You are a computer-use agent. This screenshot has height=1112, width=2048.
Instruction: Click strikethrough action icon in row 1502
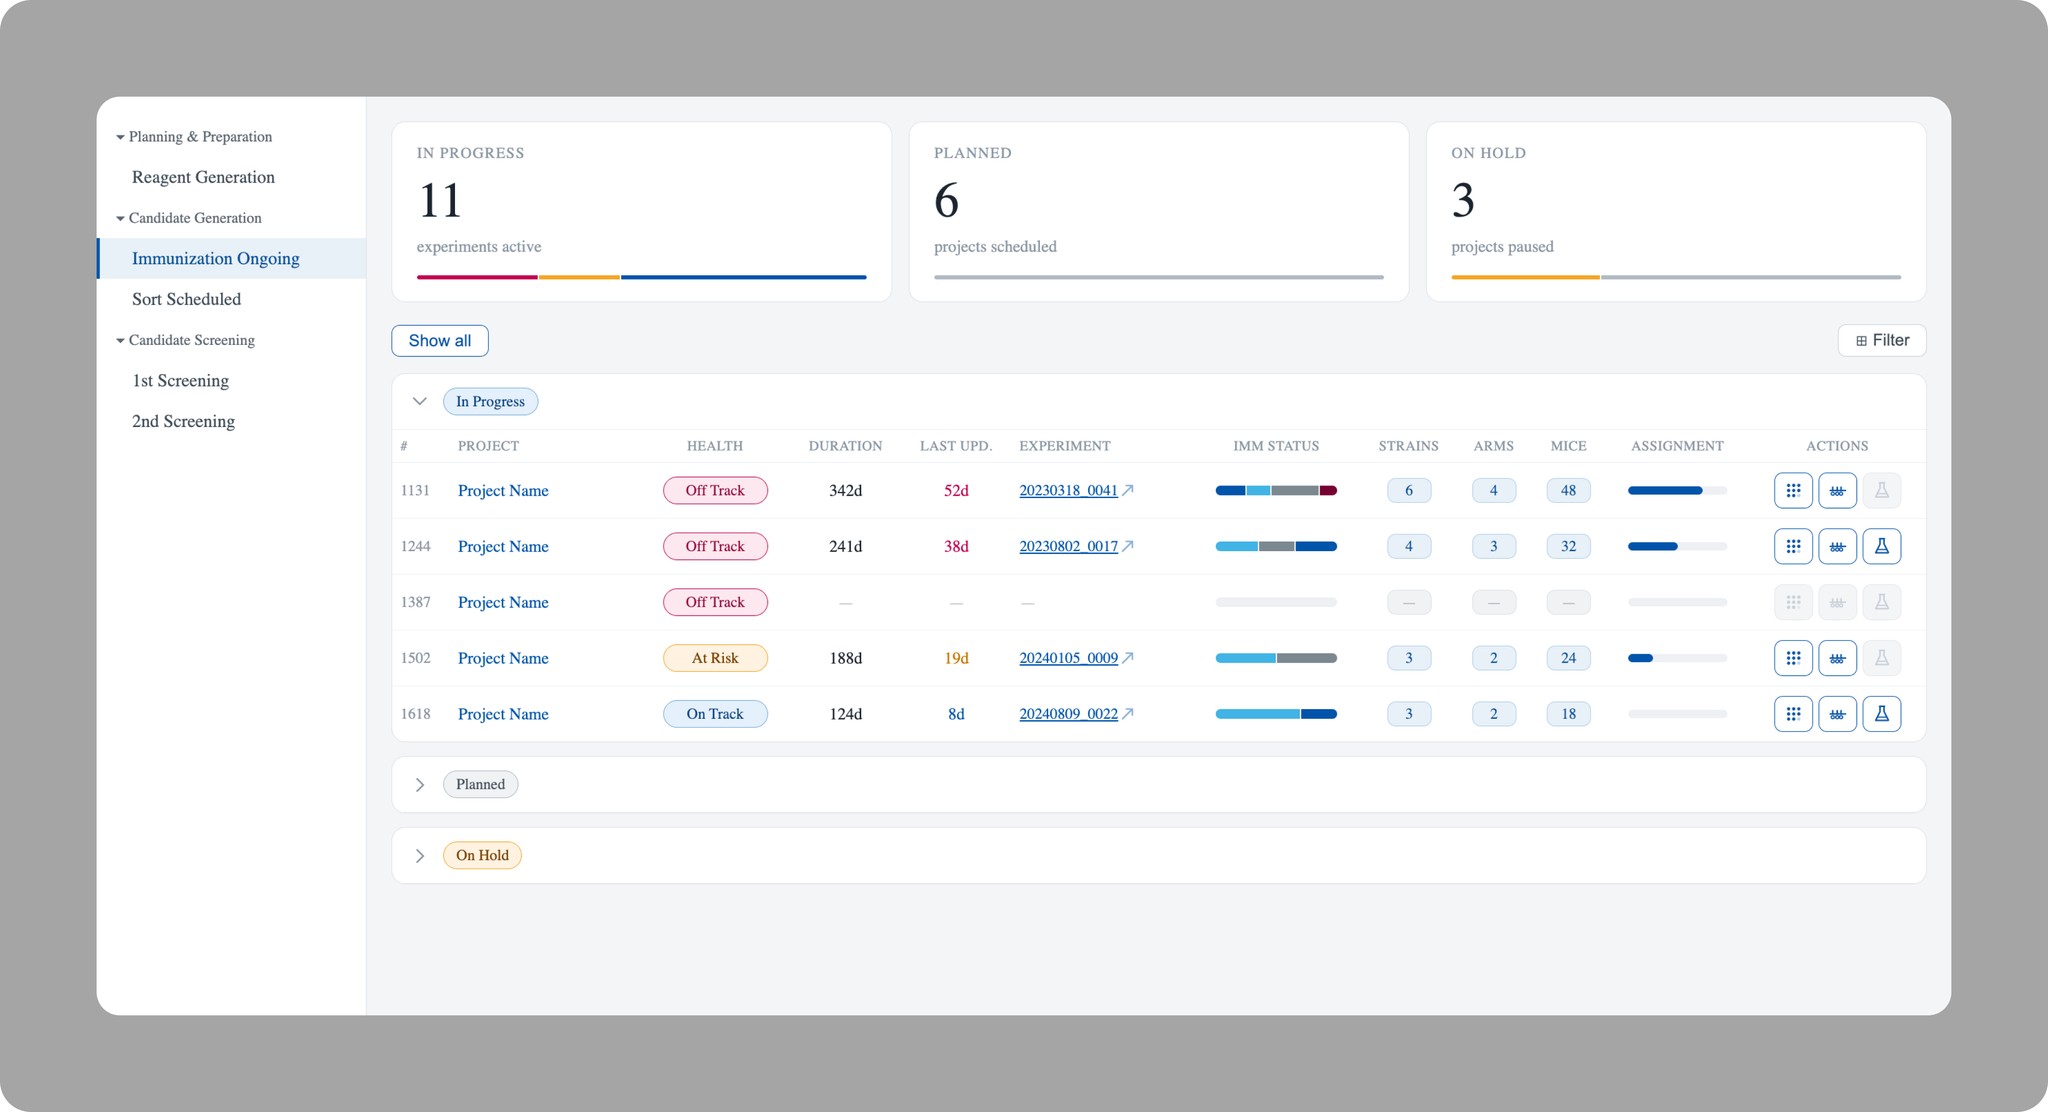pyautogui.click(x=1837, y=658)
